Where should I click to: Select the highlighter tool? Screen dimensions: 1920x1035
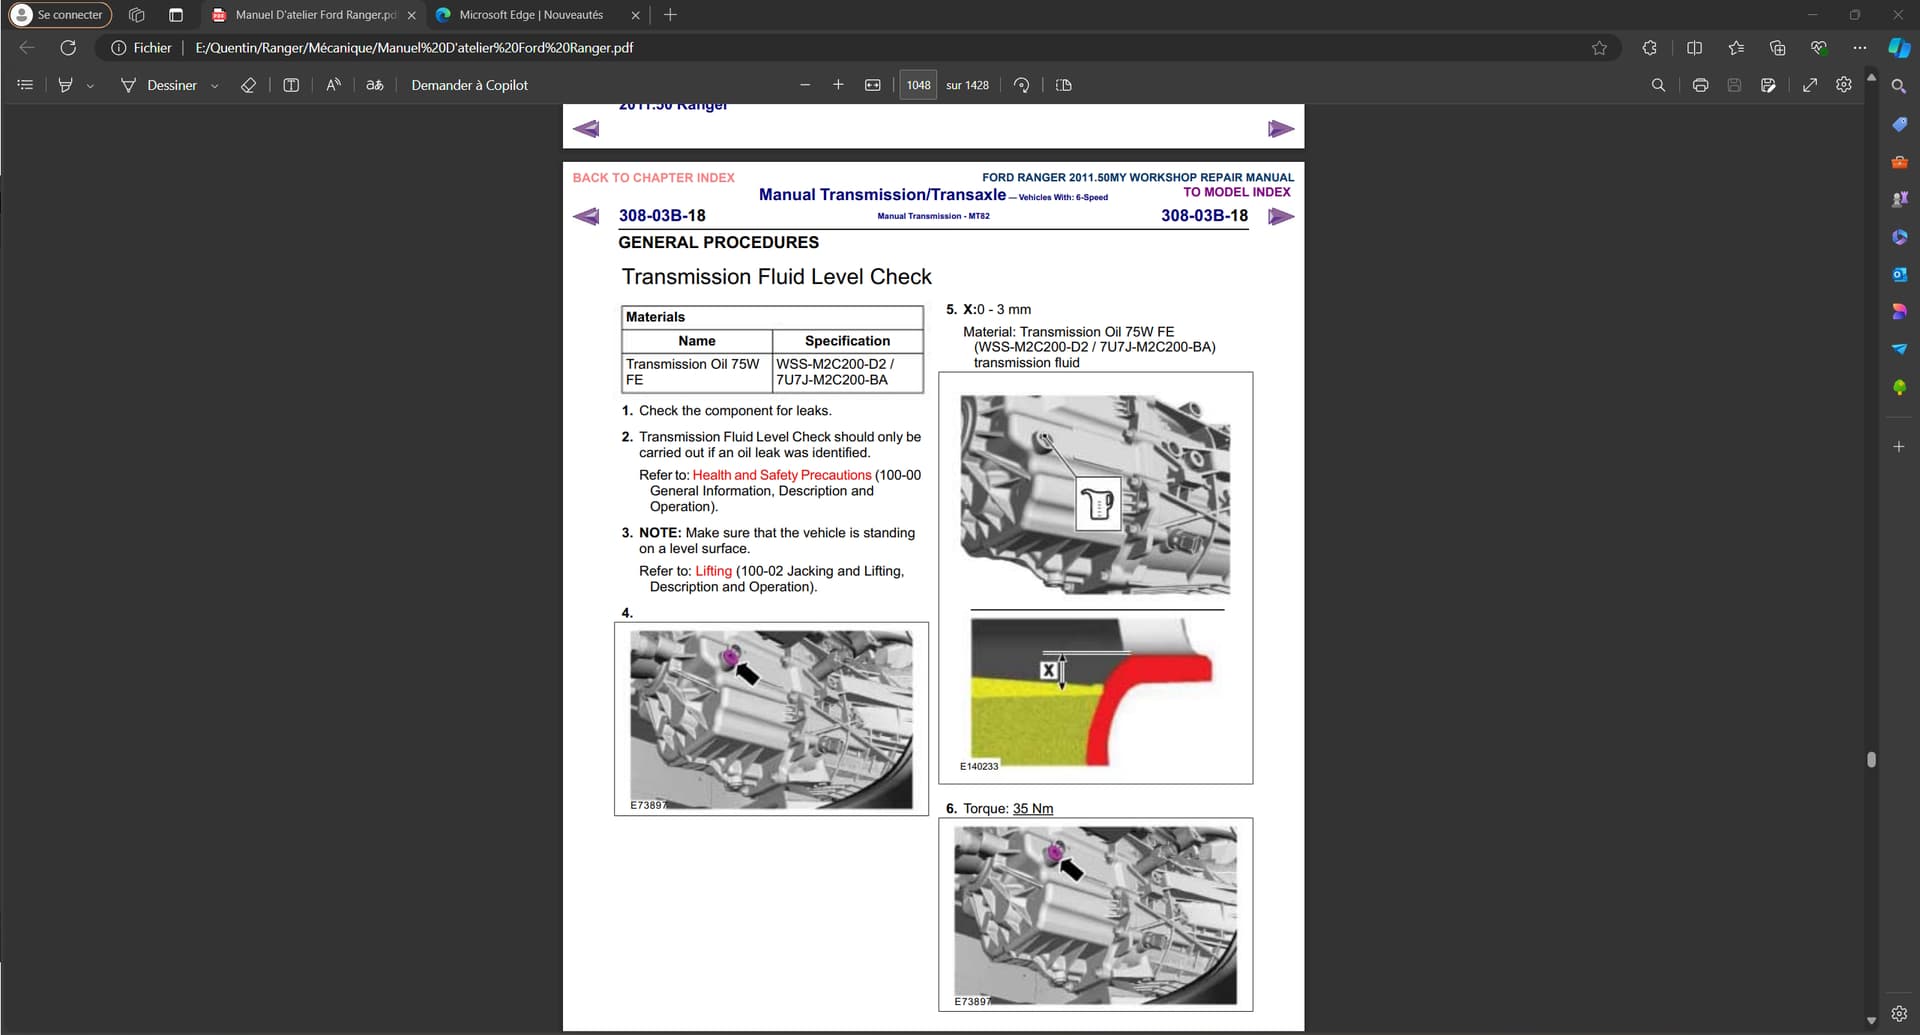pyautogui.click(x=65, y=85)
